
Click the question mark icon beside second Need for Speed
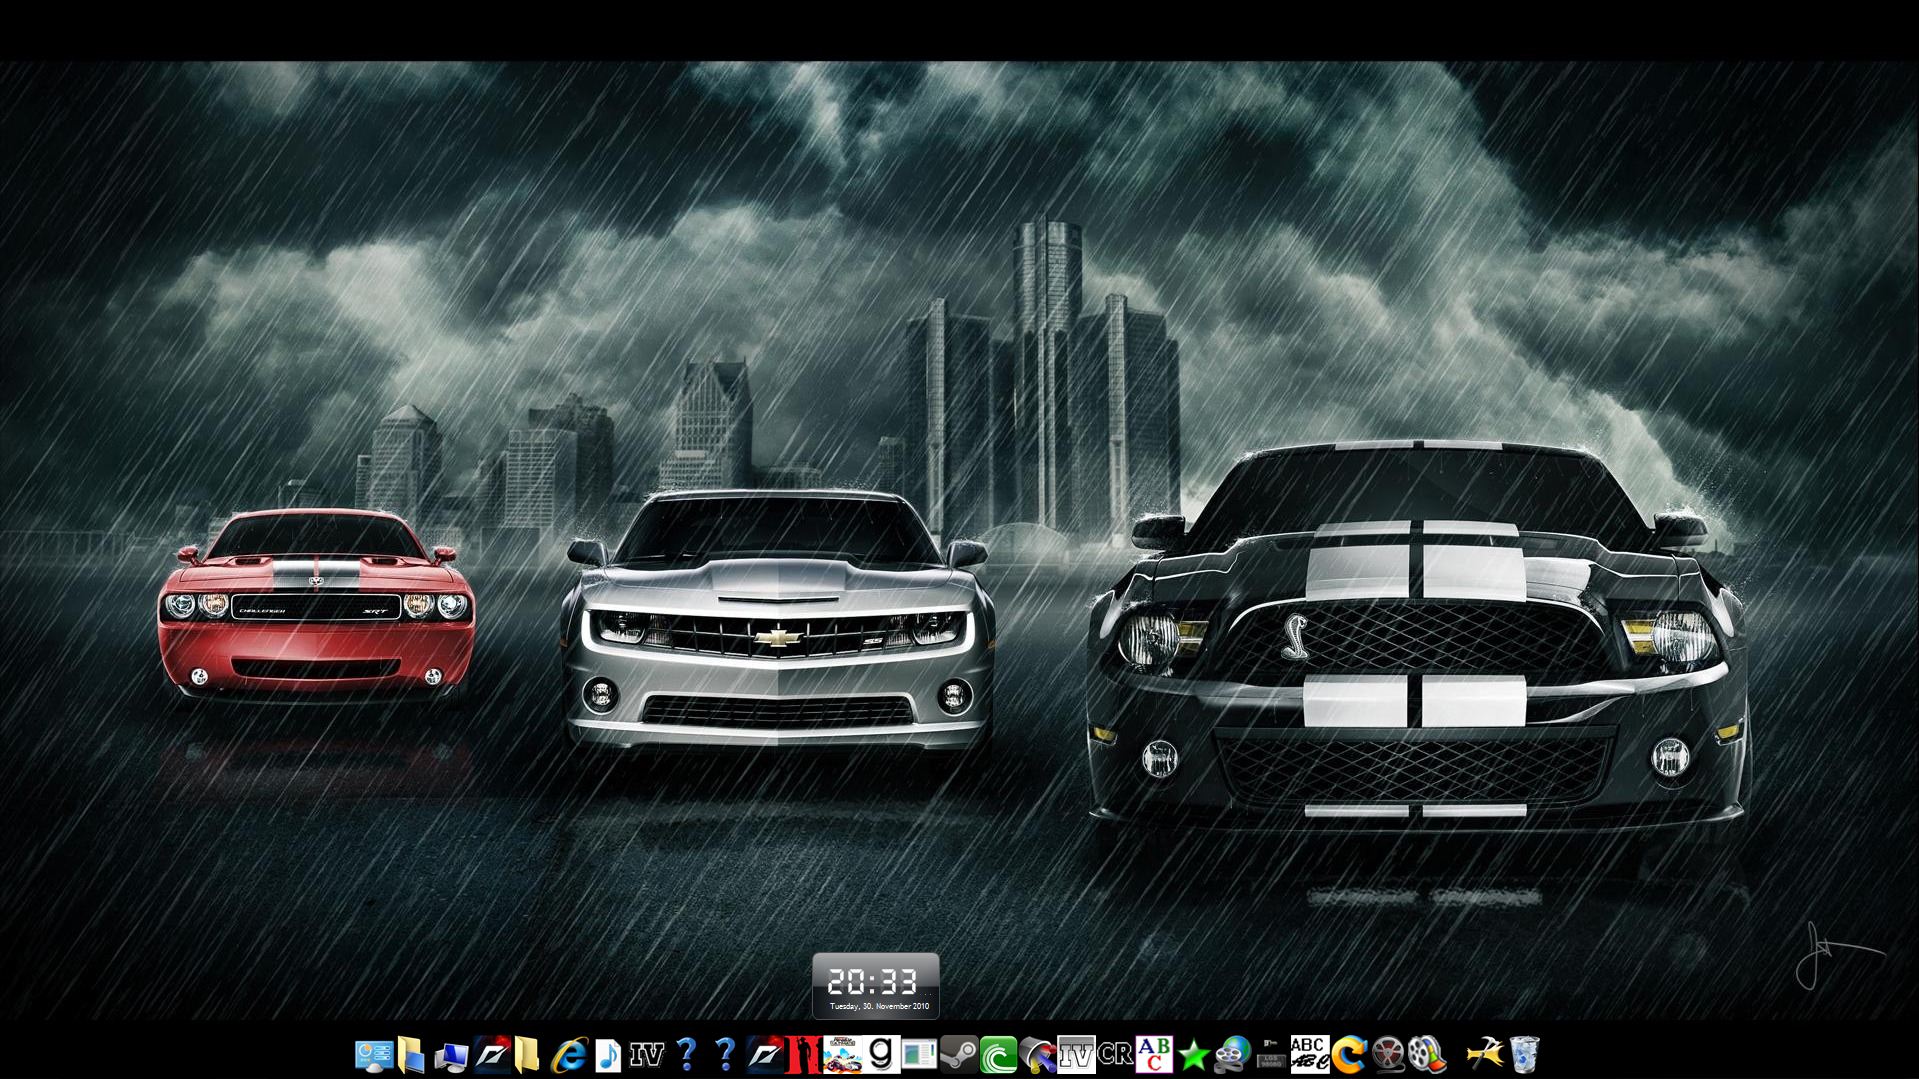(725, 1055)
